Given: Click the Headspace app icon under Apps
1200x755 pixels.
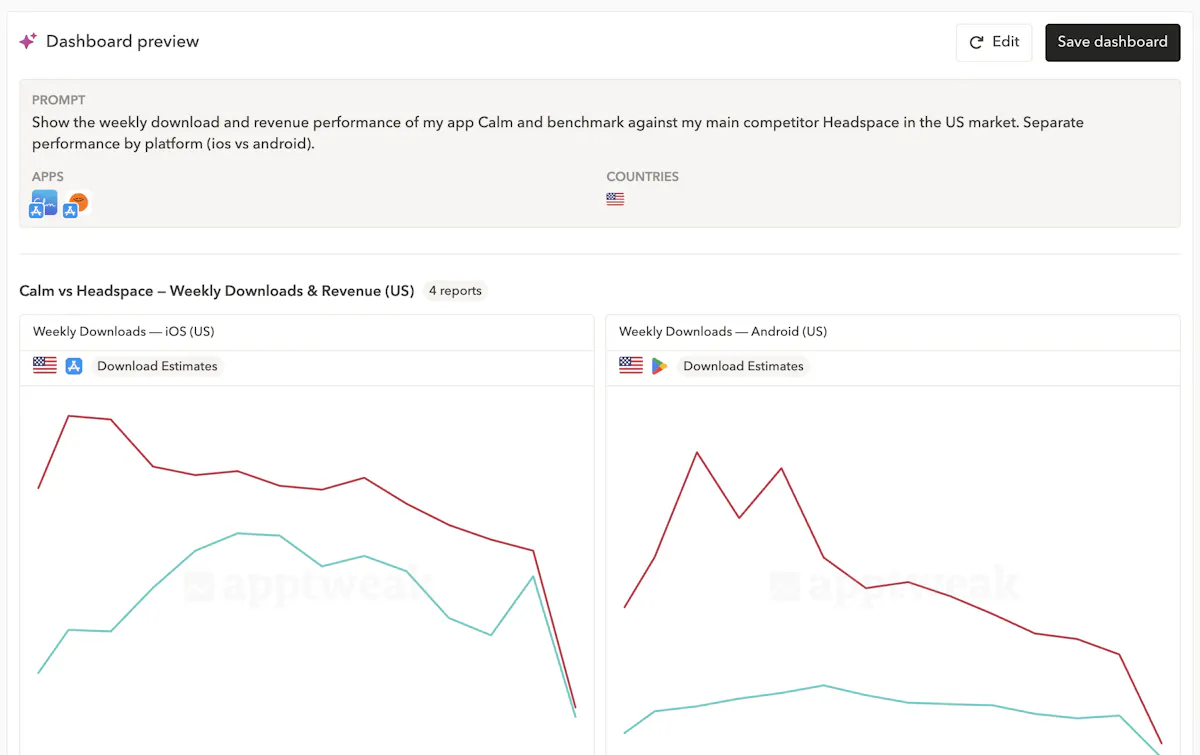Looking at the screenshot, I should tap(77, 204).
